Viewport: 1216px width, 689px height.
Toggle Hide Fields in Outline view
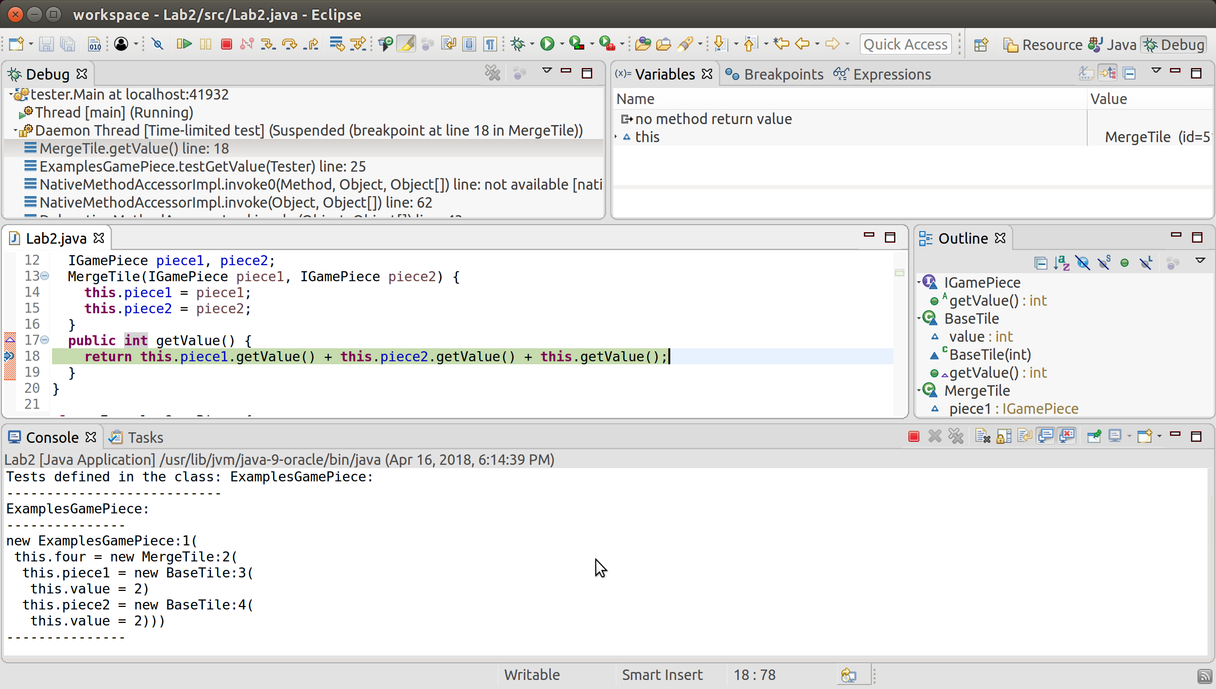pyautogui.click(x=1082, y=263)
